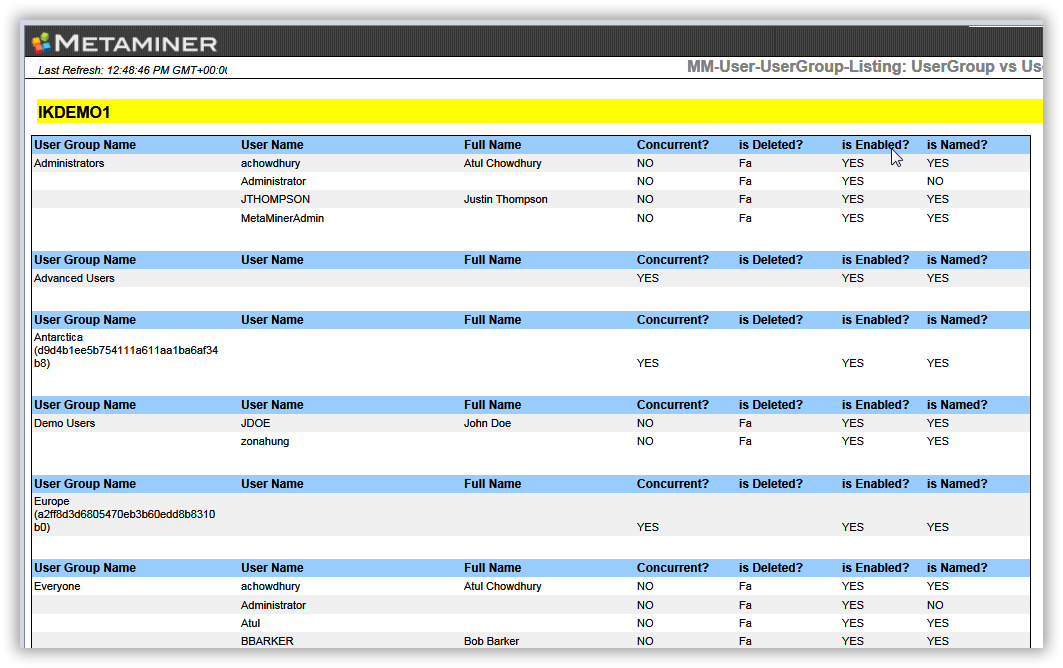Screen dimensions: 1063x668
Task: Click NO named value for Administrator in Everyone
Action: pos(935,605)
